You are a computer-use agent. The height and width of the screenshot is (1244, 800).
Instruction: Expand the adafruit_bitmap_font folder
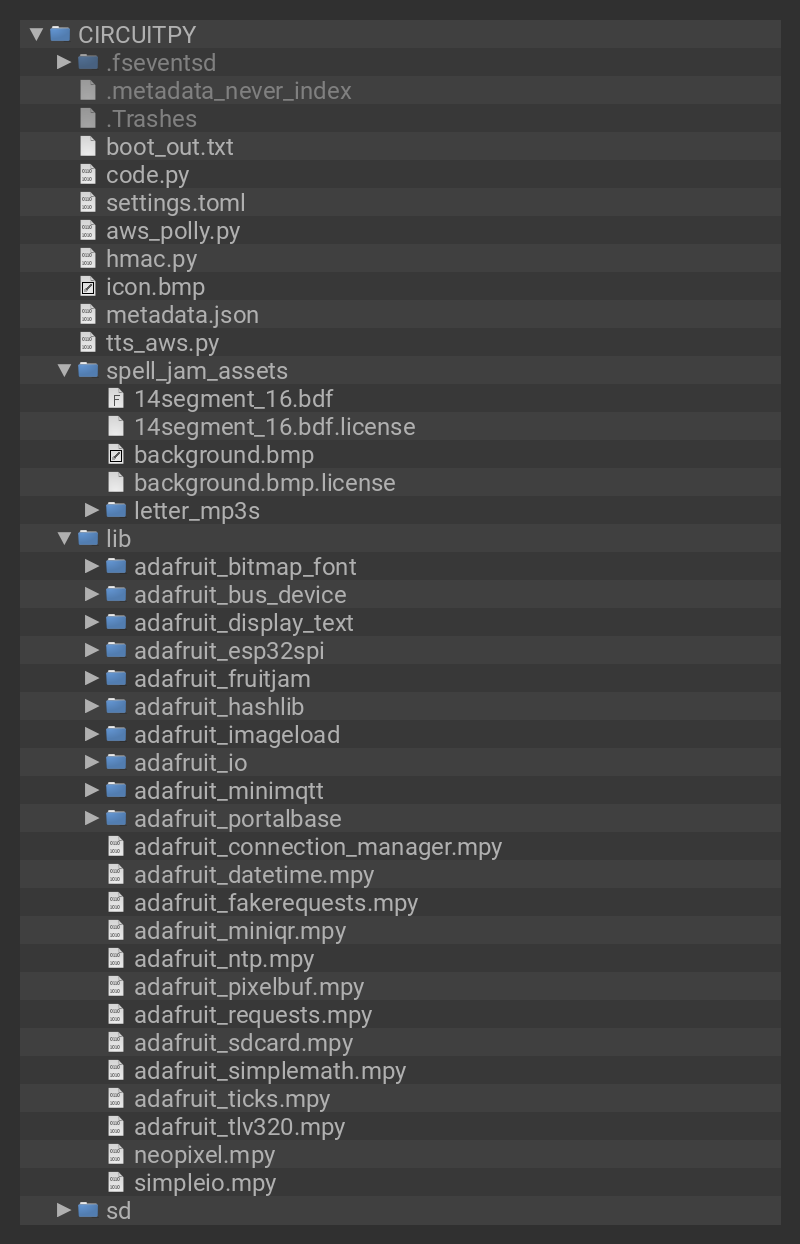[92, 567]
